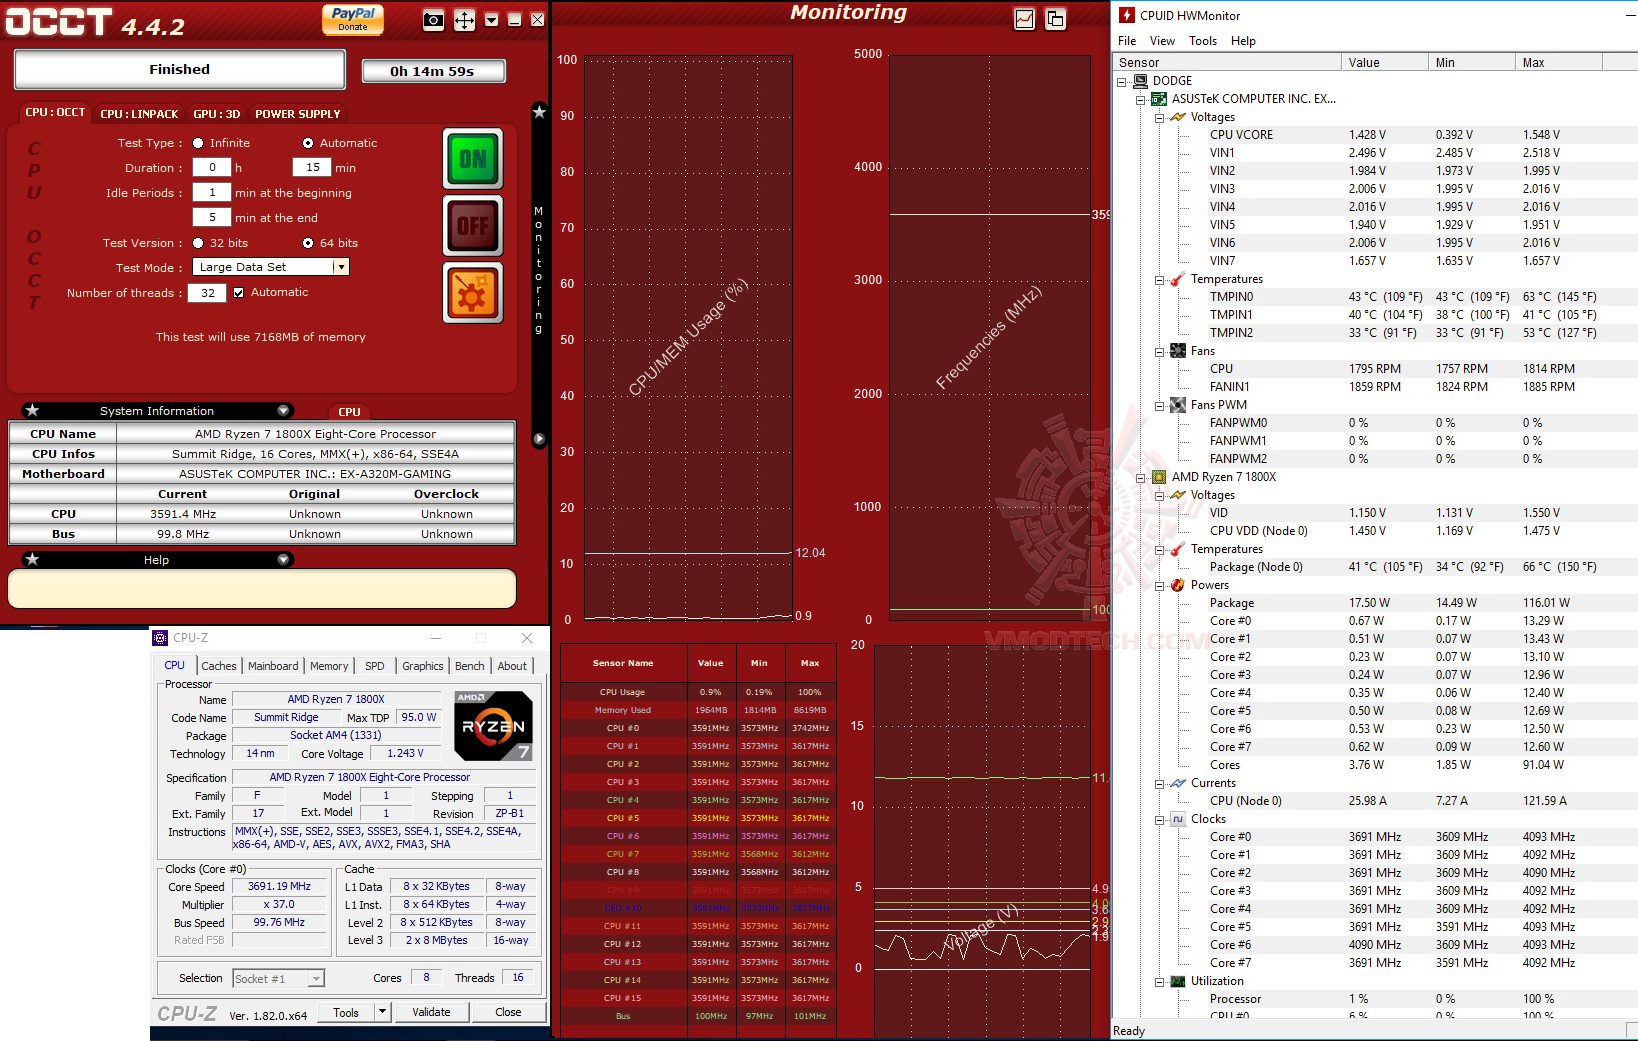This screenshot has height=1041, width=1638.
Task: Open the HWMonitor View menu
Action: [x=1162, y=41]
